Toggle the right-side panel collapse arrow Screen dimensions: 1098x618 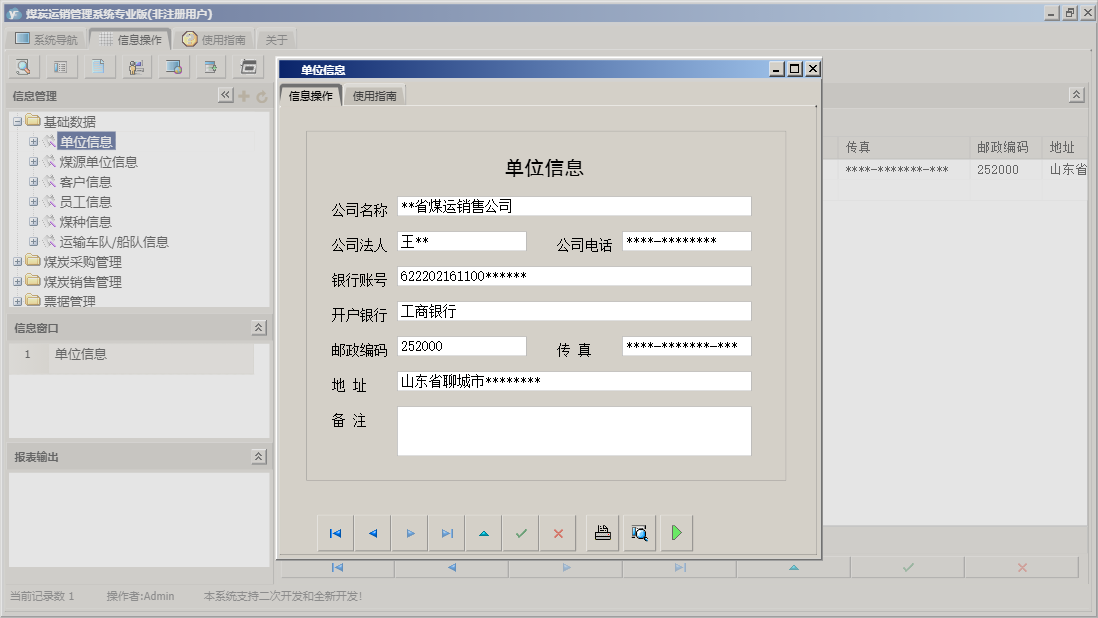coord(1077,94)
